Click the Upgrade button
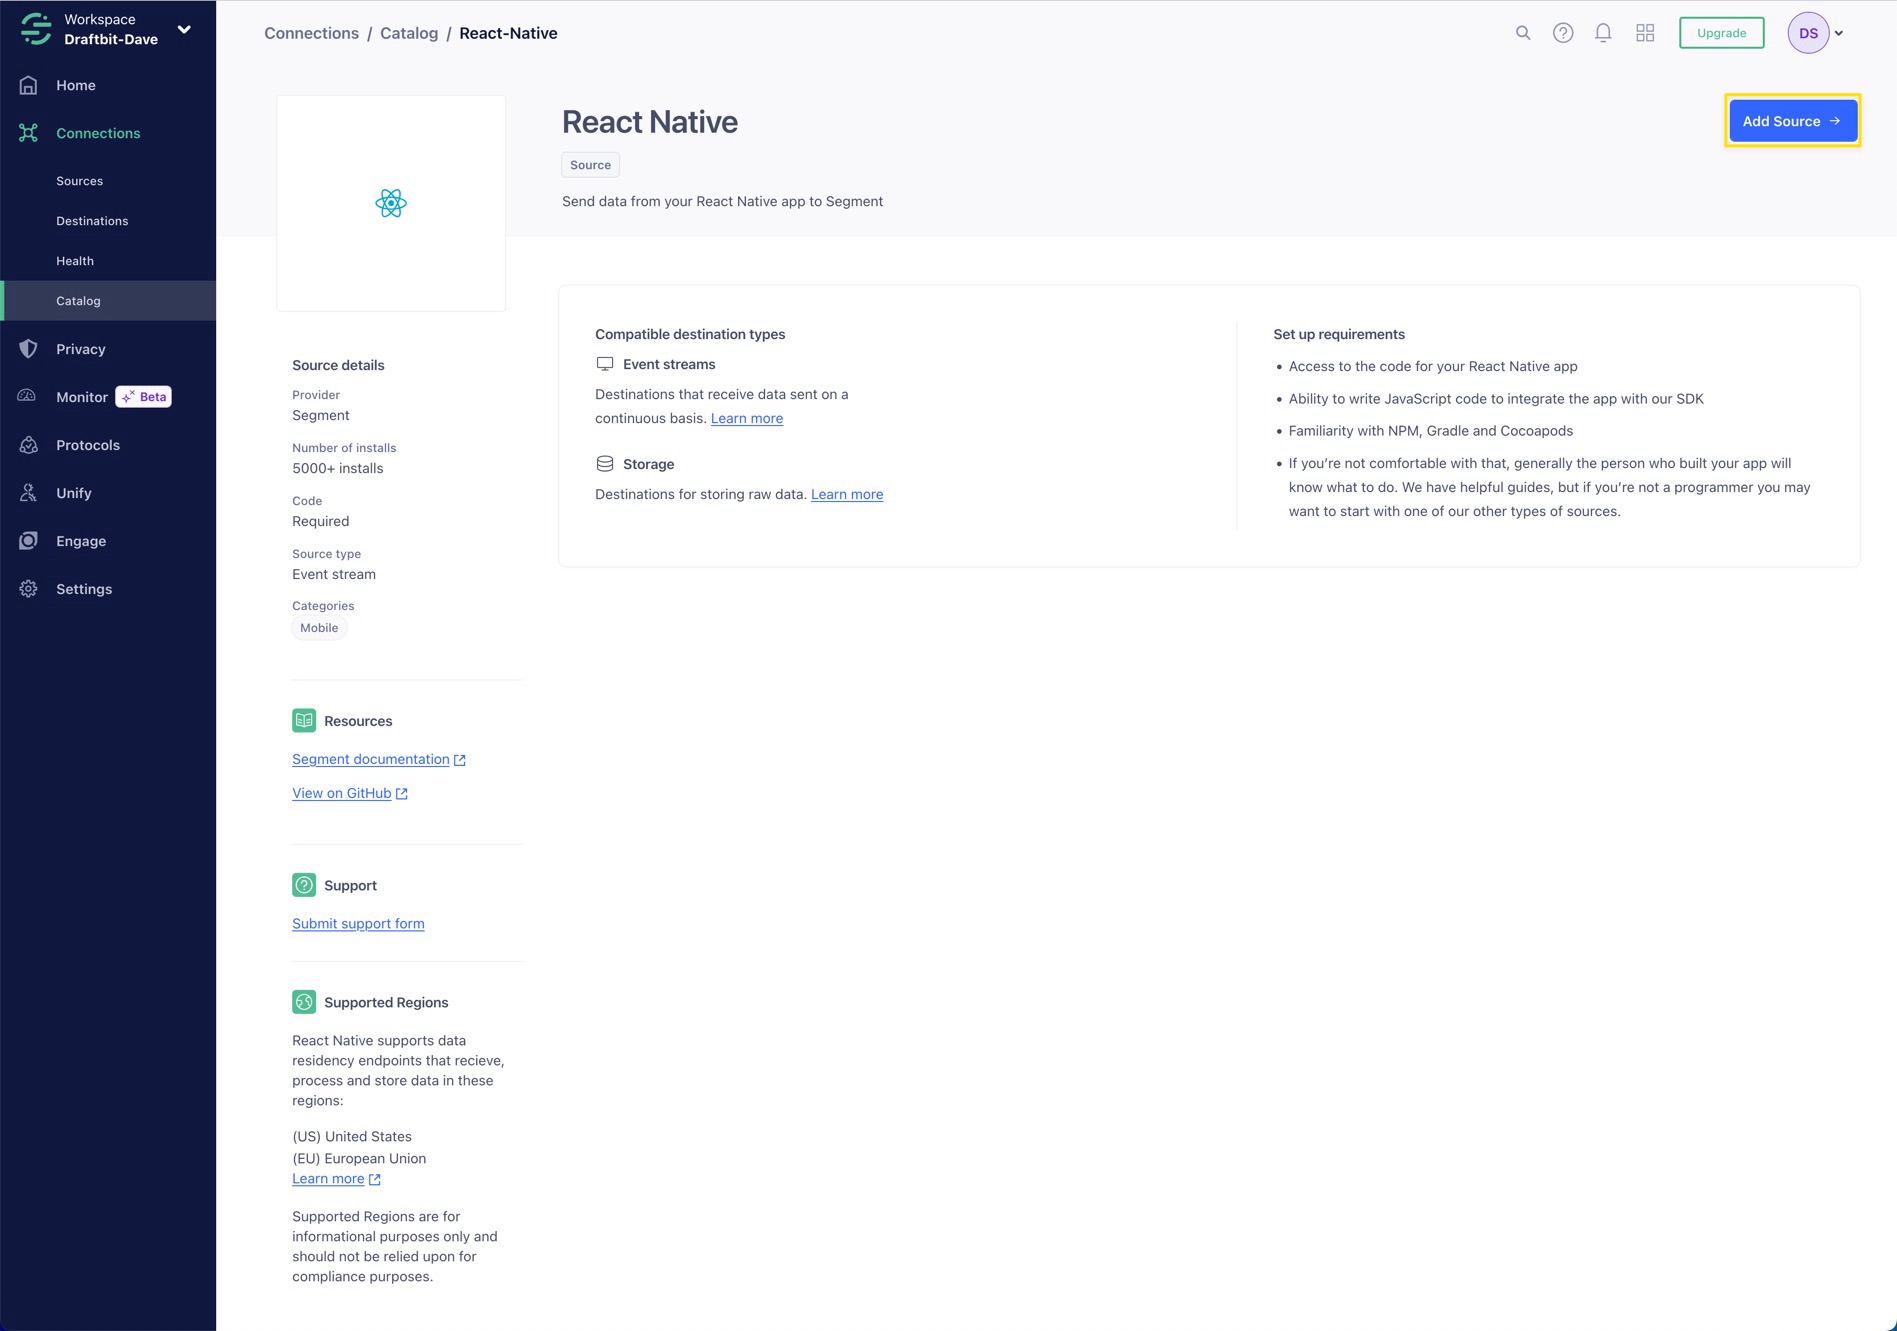This screenshot has width=1897, height=1331. click(x=1721, y=33)
